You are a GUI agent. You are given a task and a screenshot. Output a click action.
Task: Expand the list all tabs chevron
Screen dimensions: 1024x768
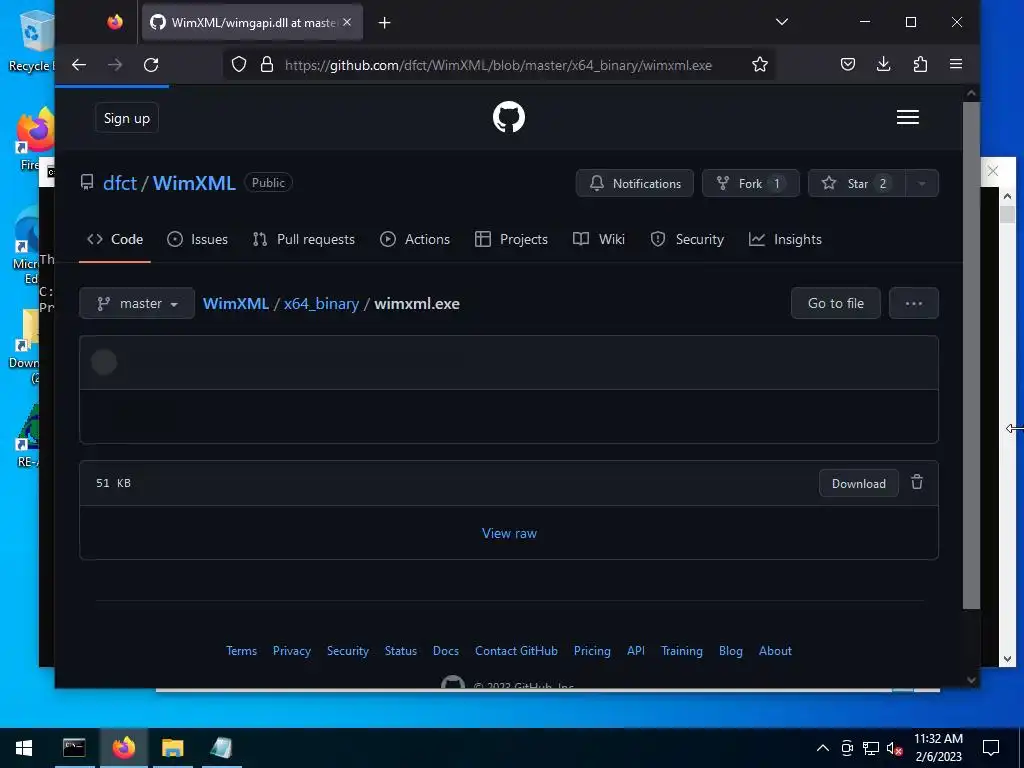pyautogui.click(x=782, y=22)
